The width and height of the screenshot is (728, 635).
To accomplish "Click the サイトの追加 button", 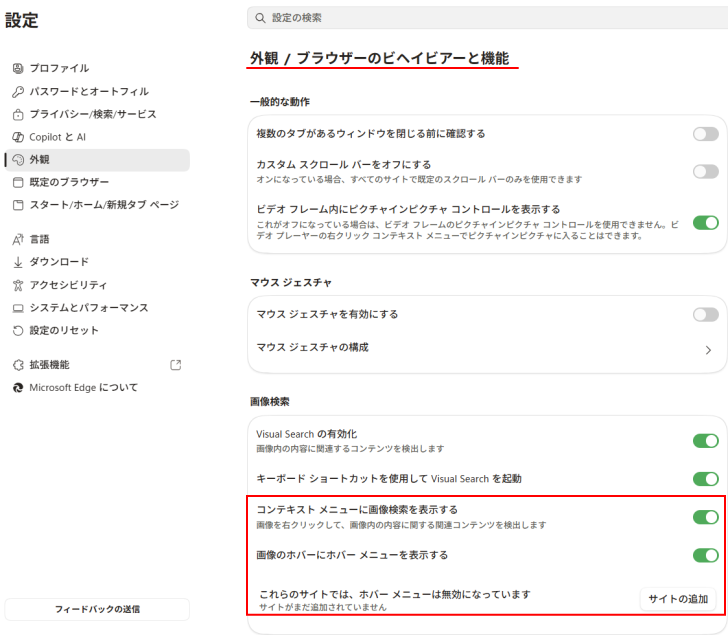I will coord(678,599).
